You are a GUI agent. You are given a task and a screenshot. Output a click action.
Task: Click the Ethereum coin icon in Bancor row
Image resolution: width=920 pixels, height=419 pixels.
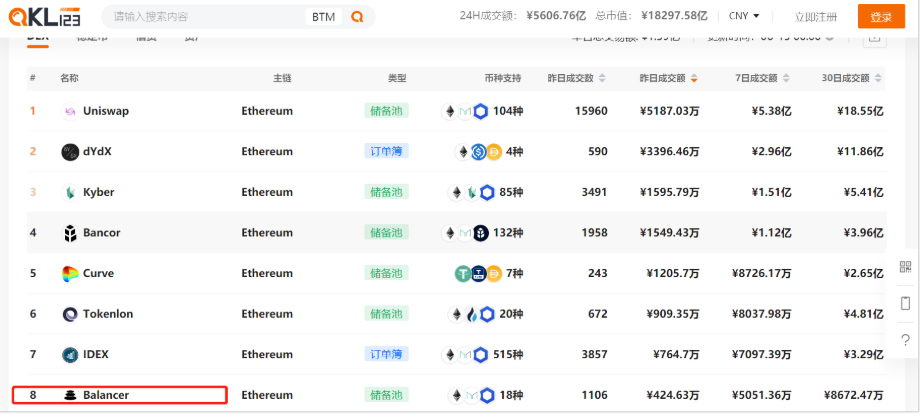(x=450, y=233)
